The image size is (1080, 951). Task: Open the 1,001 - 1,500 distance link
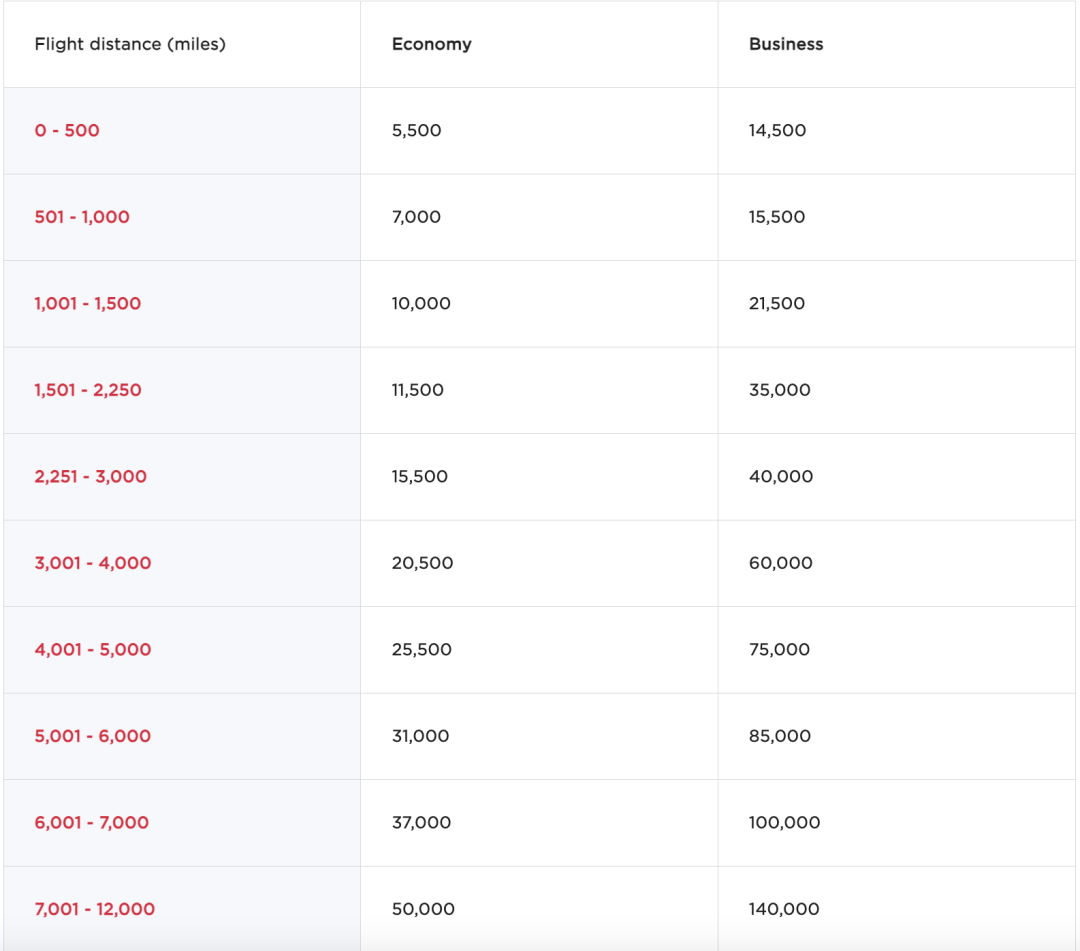tap(88, 303)
